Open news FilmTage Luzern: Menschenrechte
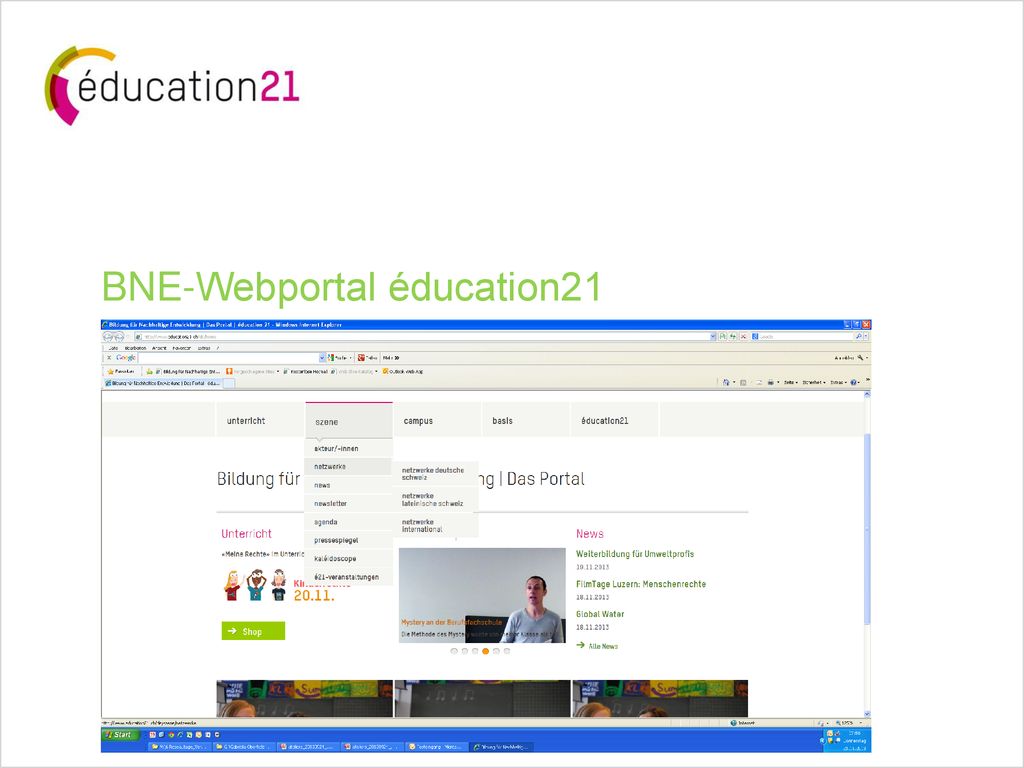Image resolution: width=1024 pixels, height=768 pixels. (x=641, y=584)
